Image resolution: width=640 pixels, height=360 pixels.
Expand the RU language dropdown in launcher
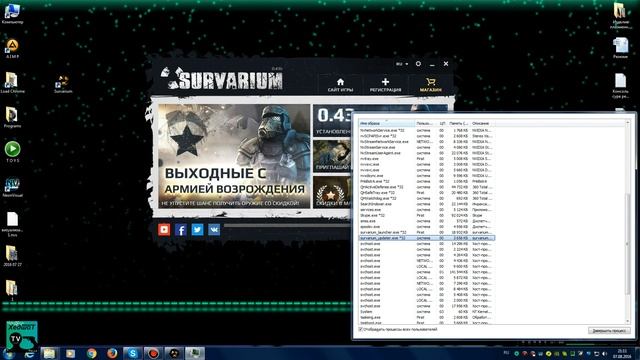[x=402, y=64]
